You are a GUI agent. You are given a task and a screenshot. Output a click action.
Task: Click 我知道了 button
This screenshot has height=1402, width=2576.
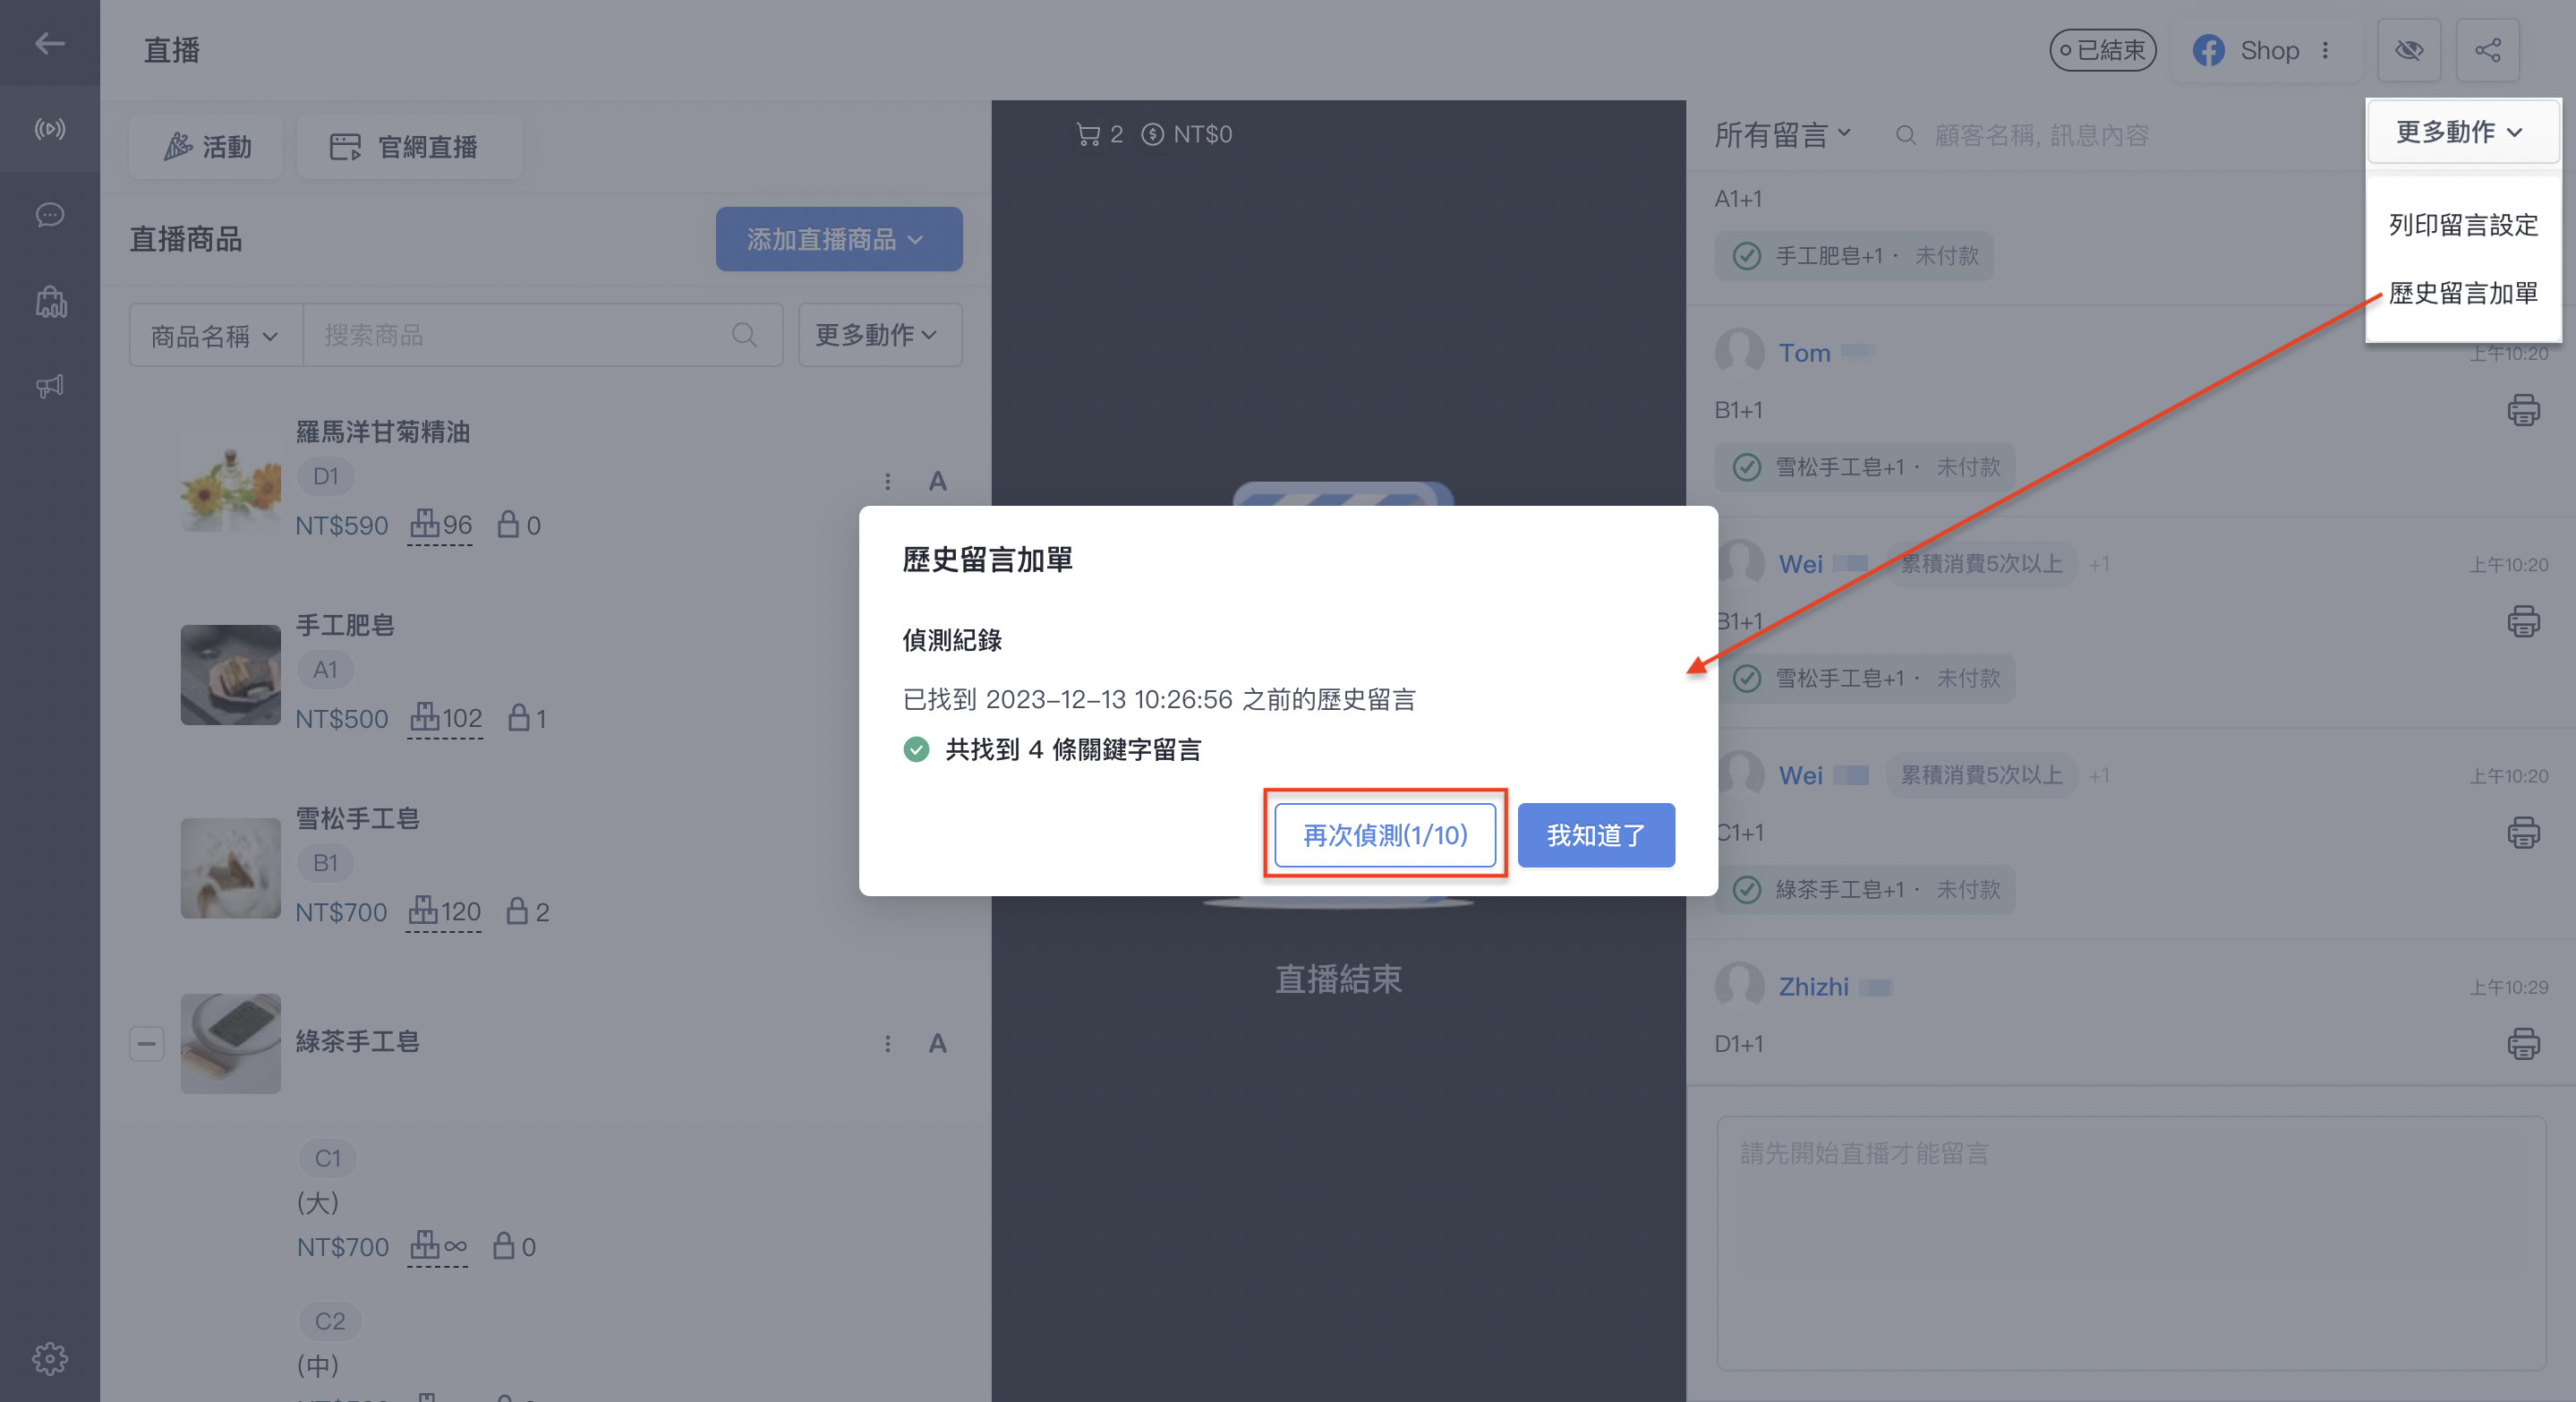[x=1596, y=834]
